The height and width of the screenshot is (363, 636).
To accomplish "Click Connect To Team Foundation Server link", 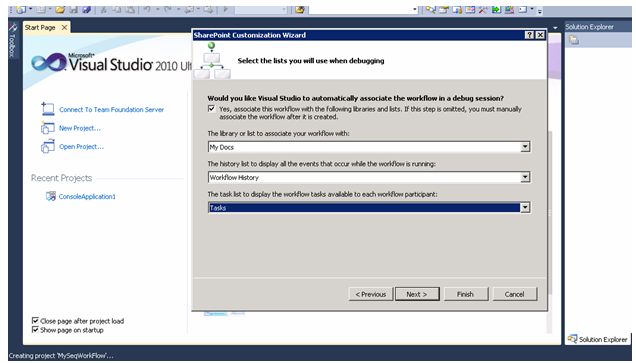I will point(112,110).
